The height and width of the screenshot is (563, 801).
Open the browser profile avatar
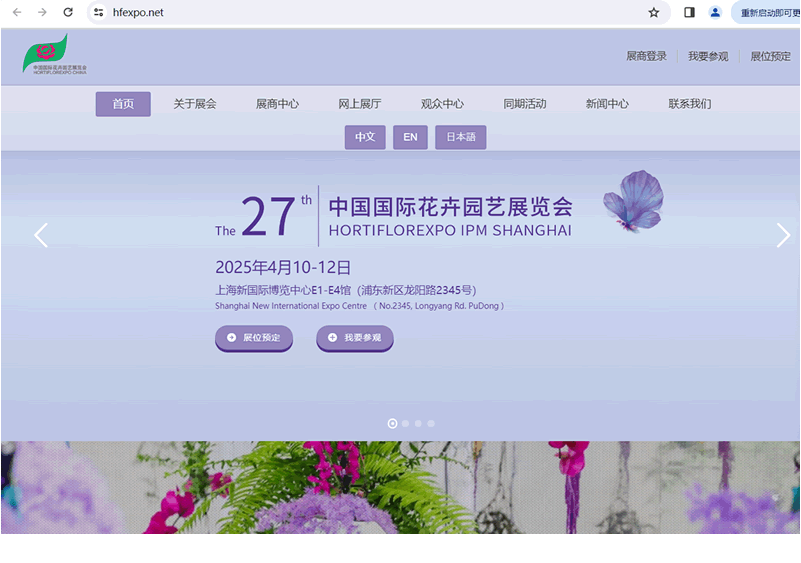pyautogui.click(x=715, y=12)
